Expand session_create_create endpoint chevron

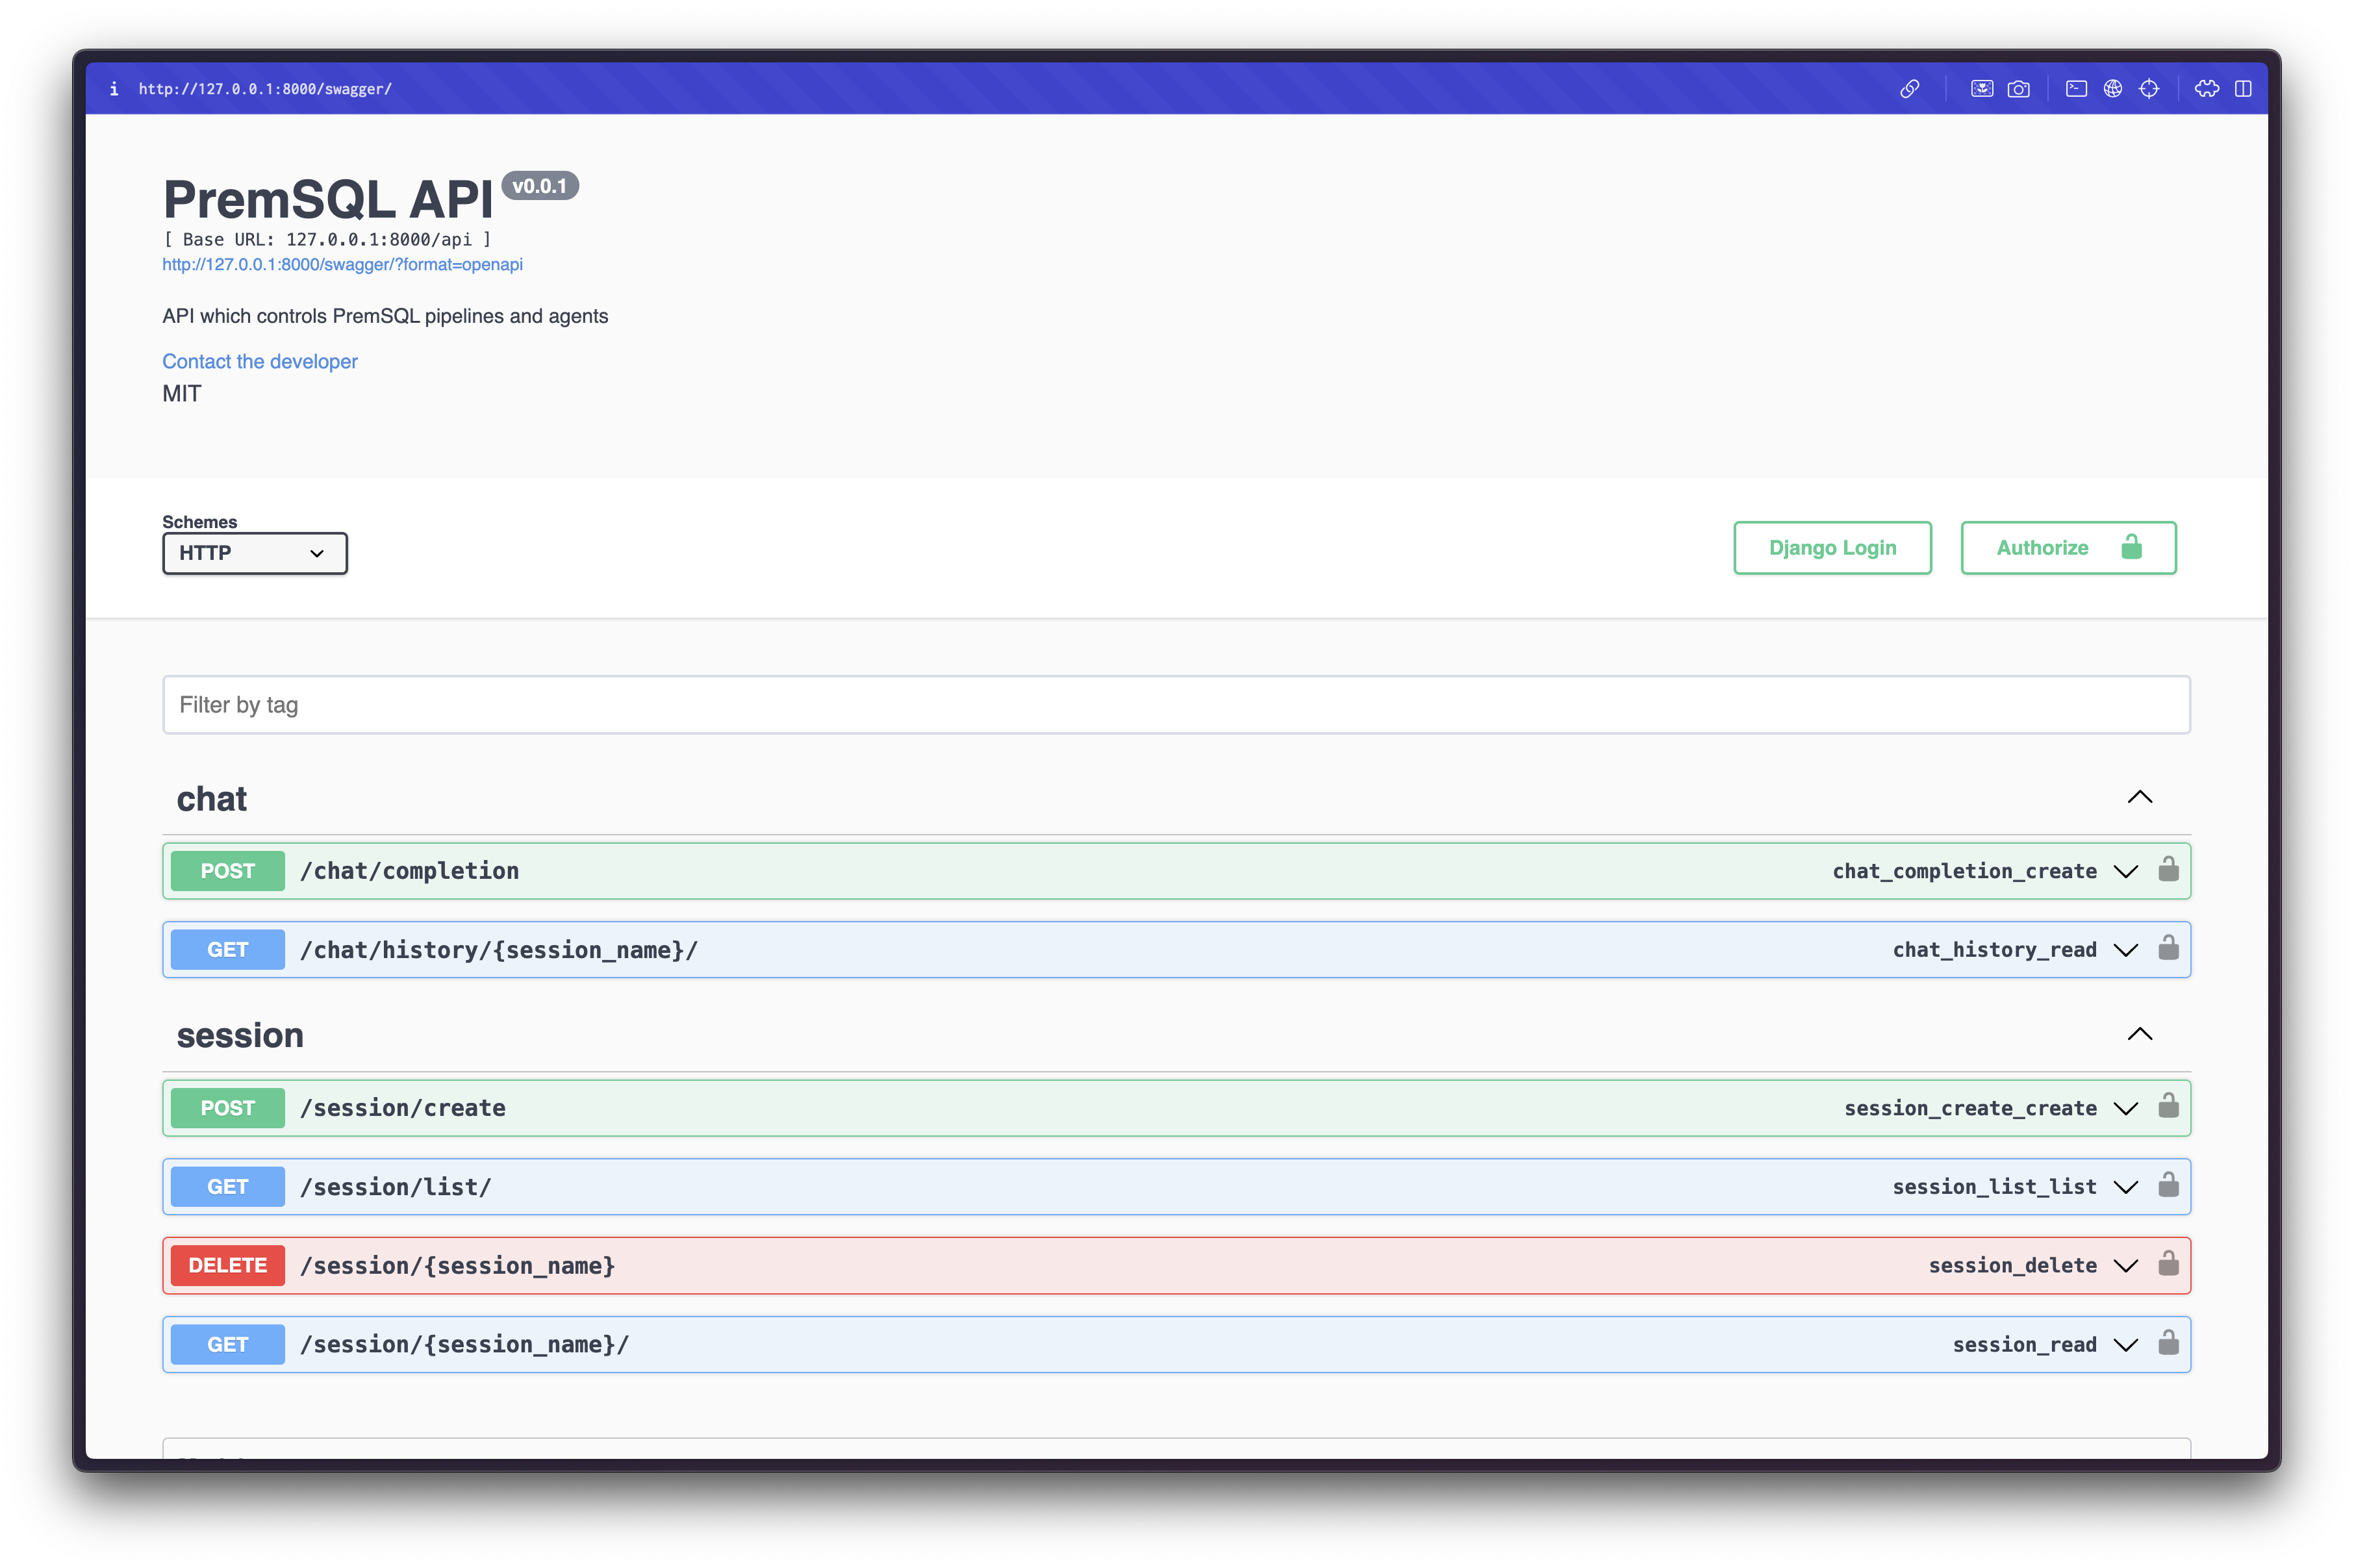2125,1109
